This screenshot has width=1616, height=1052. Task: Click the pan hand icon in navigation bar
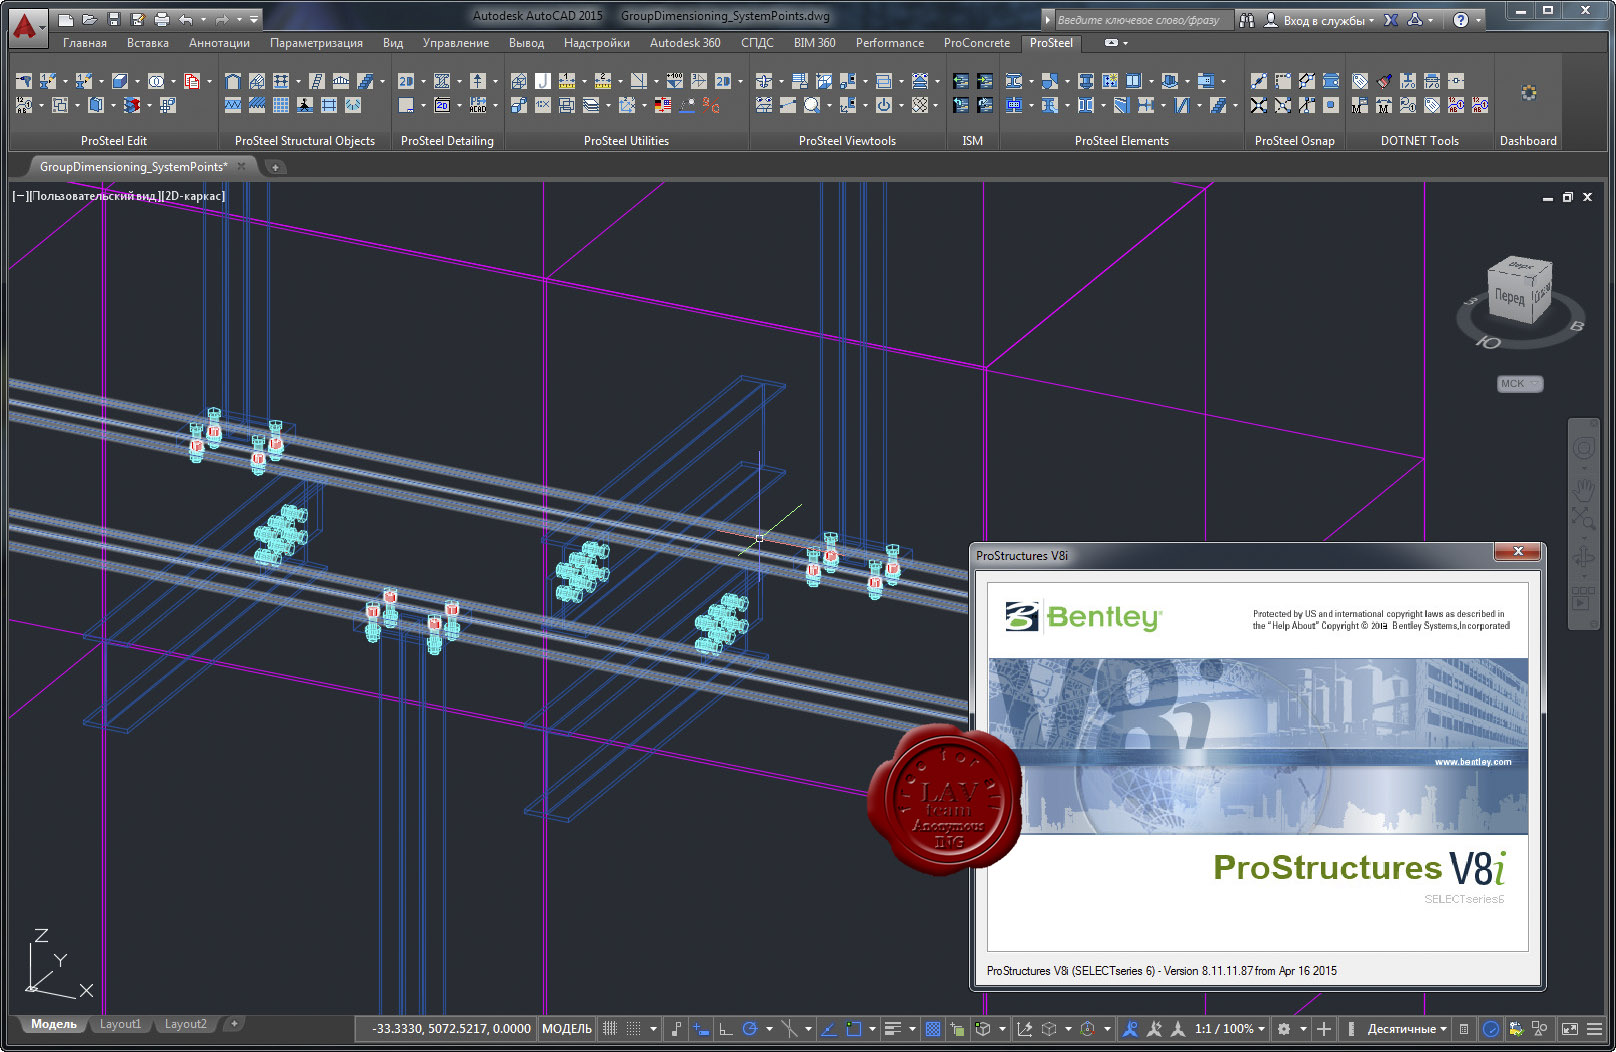coord(1584,489)
